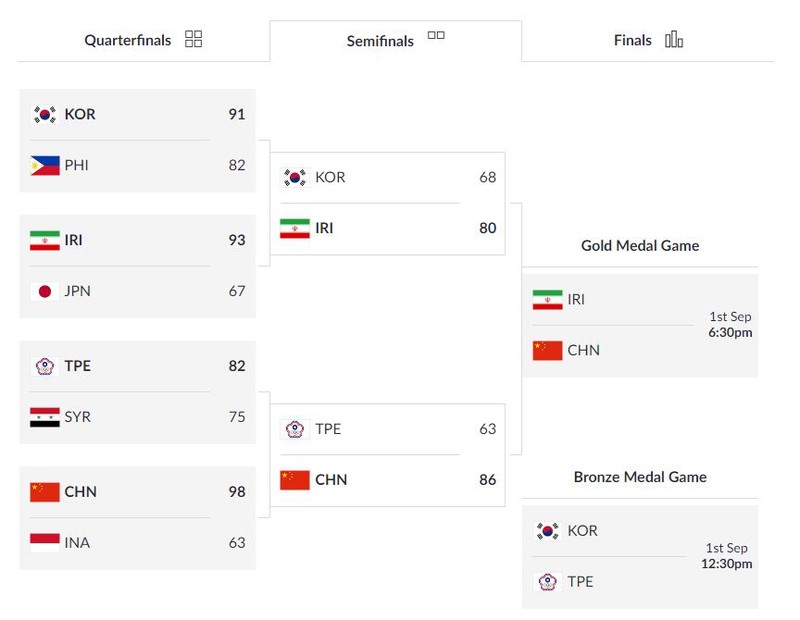Click the Bronze Medal Game 12:30pm time
This screenshot has width=800, height=620.
tap(727, 564)
